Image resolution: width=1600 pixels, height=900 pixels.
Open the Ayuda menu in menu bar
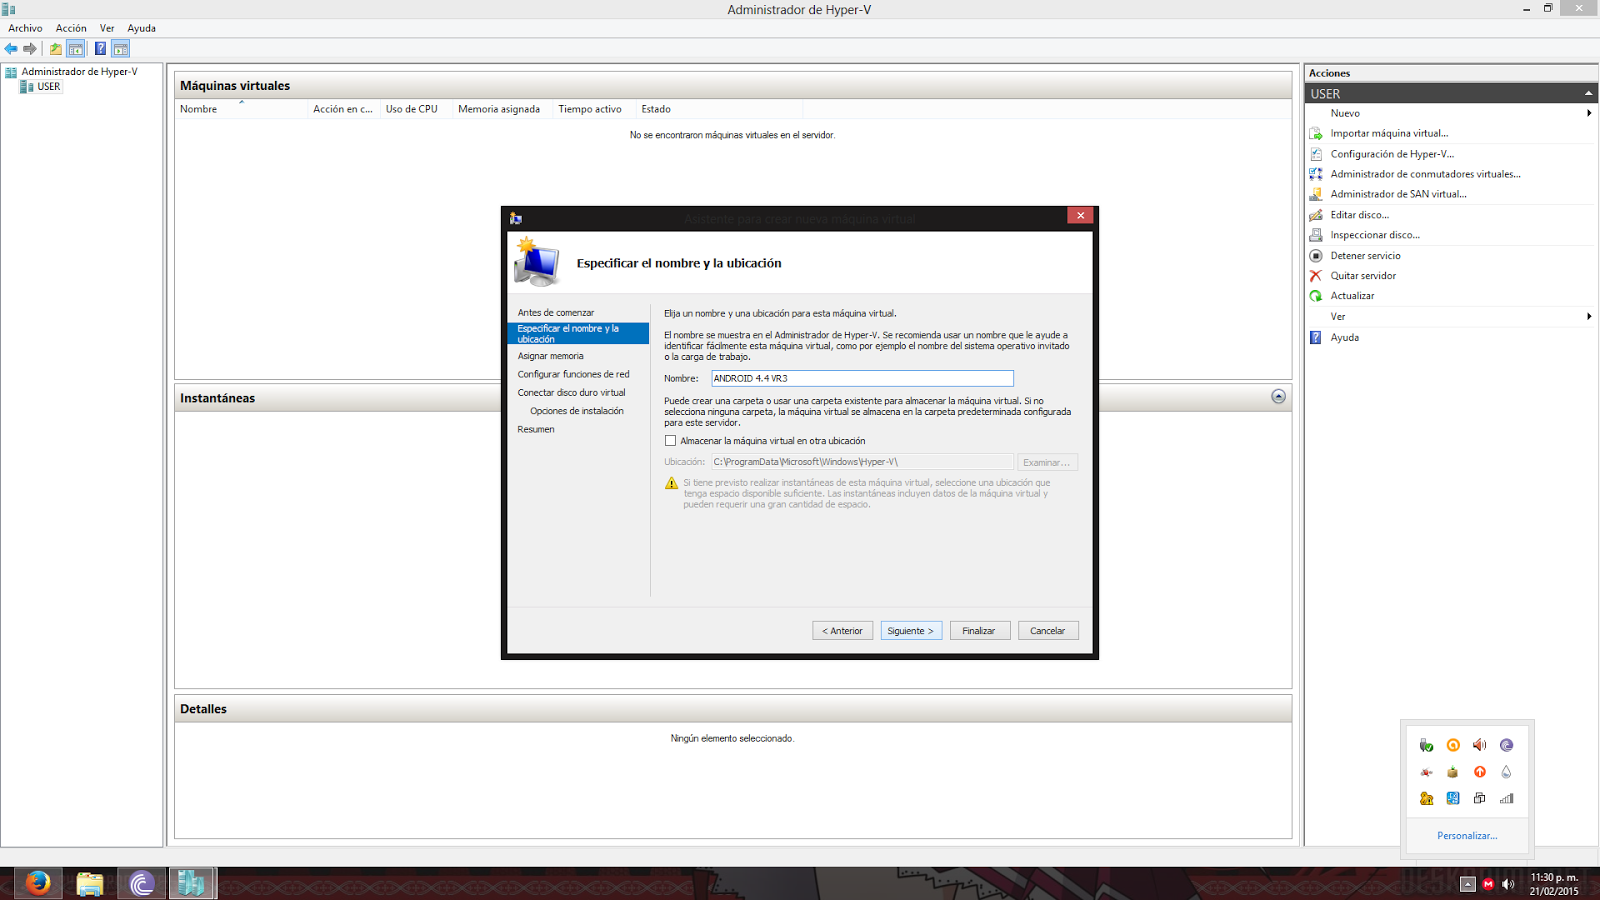pyautogui.click(x=141, y=28)
